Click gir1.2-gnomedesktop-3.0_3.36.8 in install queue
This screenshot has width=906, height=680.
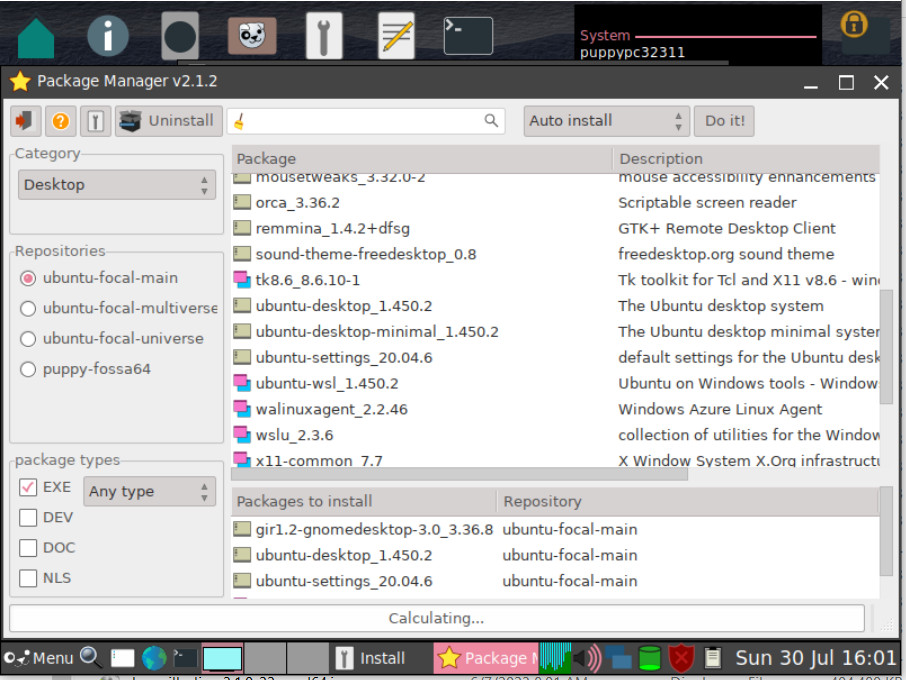tap(555, 530)
